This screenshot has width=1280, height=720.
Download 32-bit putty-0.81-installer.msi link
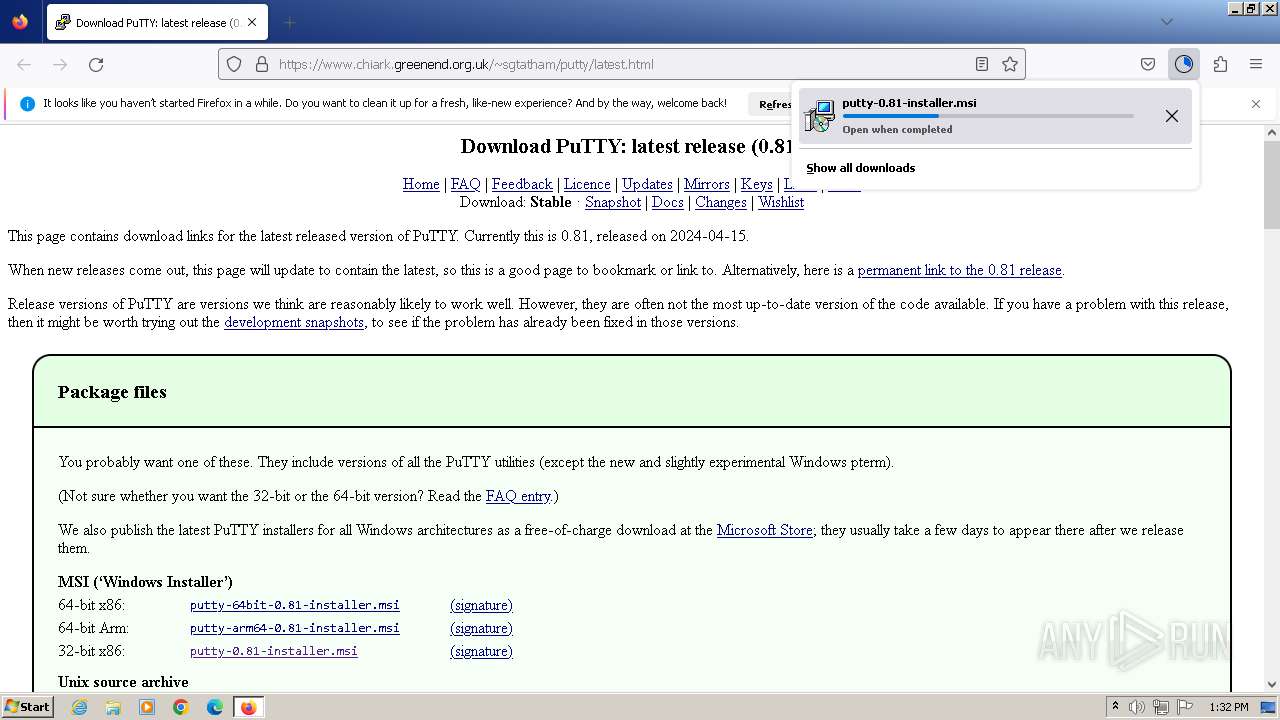pyautogui.click(x=274, y=651)
